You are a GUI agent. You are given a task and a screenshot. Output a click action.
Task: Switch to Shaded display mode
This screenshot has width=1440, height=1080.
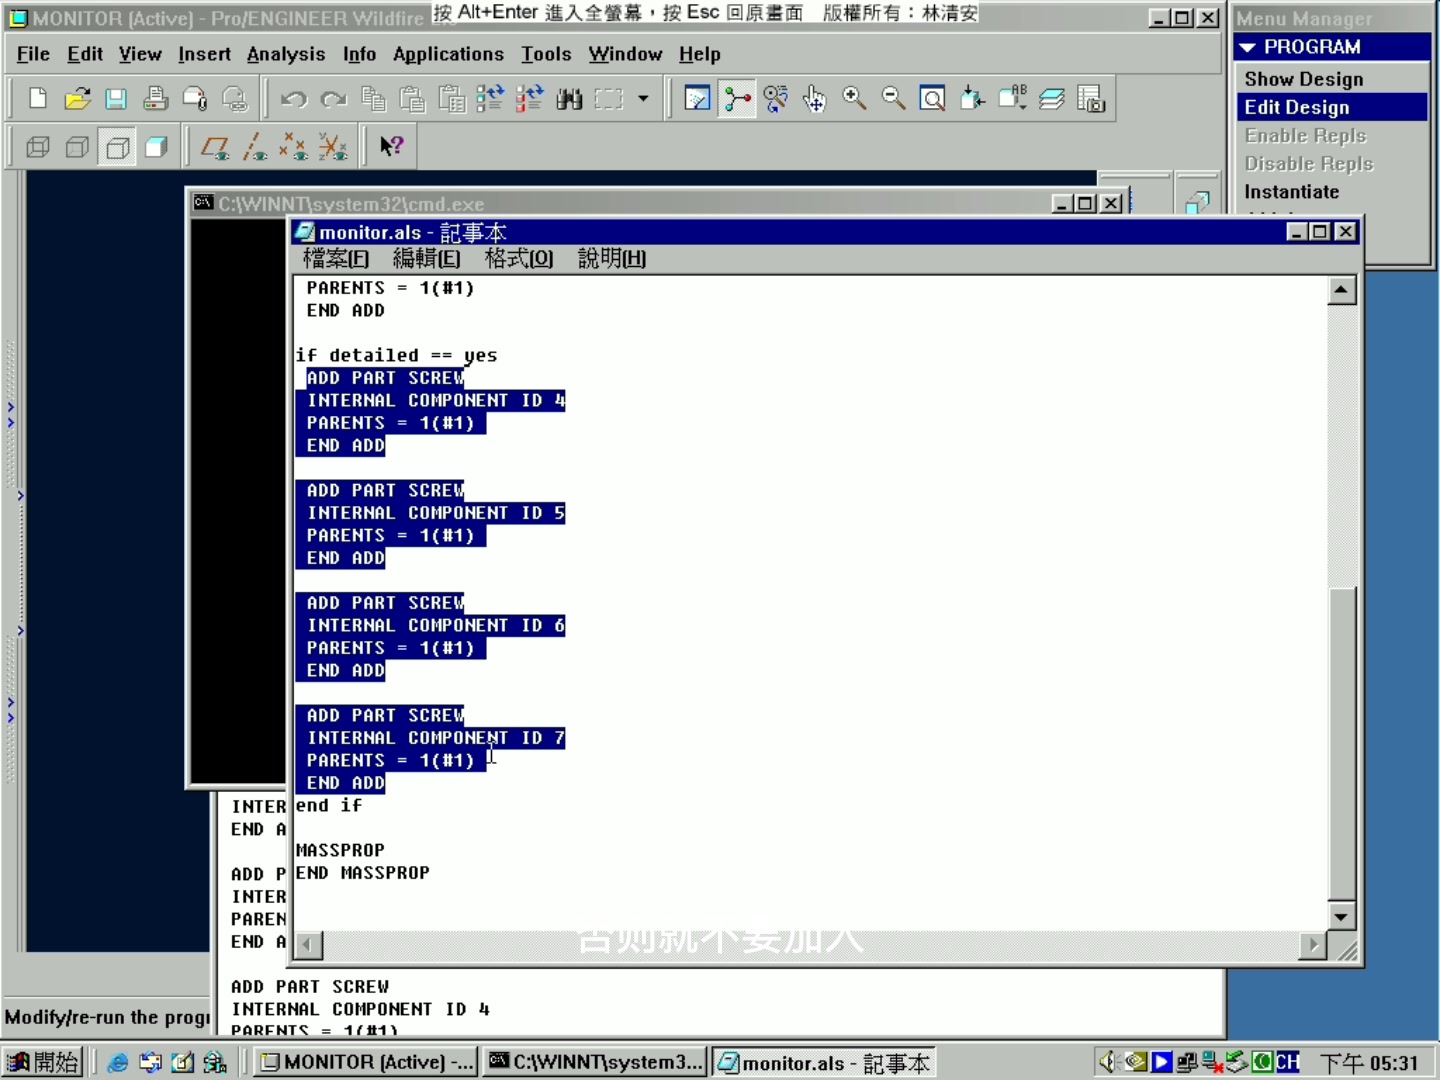(x=156, y=147)
